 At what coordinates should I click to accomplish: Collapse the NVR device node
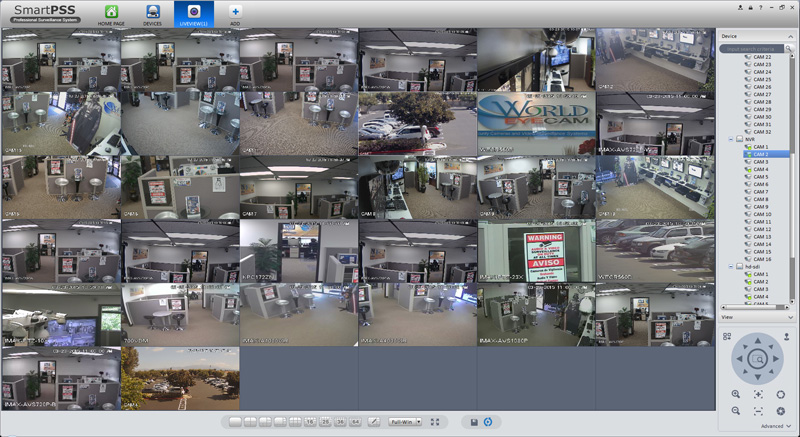(731, 139)
